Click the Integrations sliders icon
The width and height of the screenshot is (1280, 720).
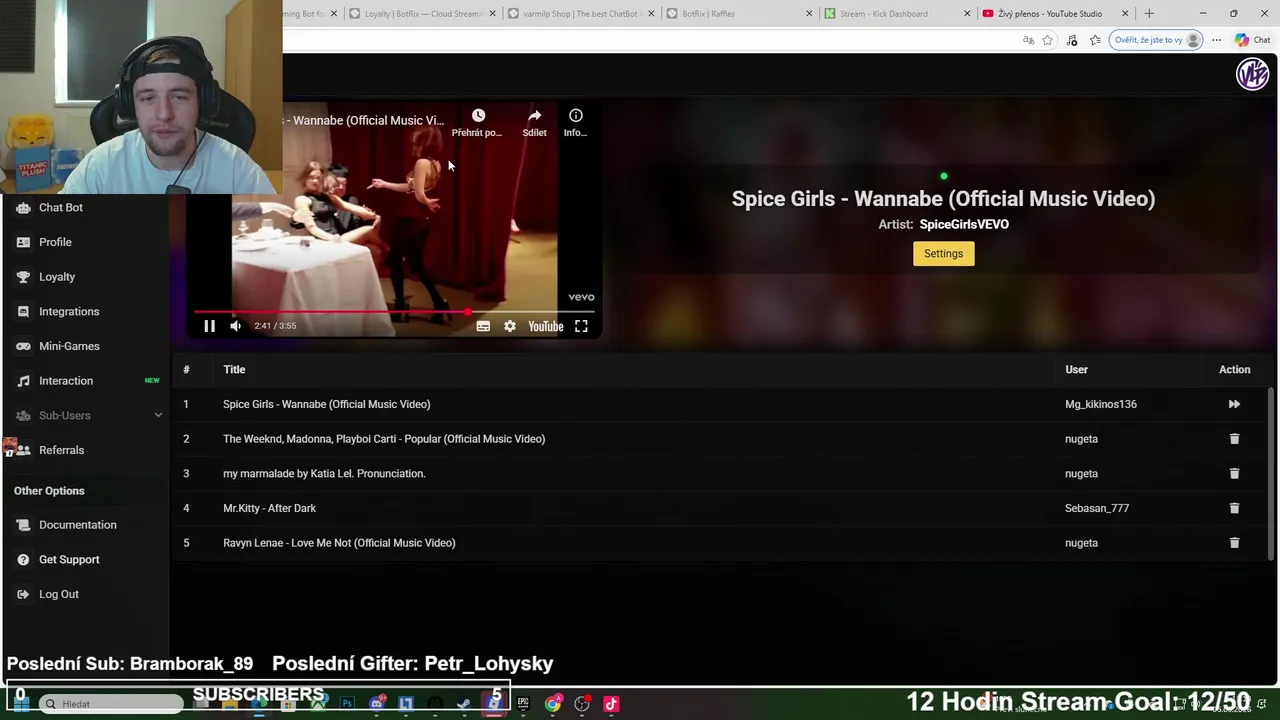pyautogui.click(x=23, y=312)
